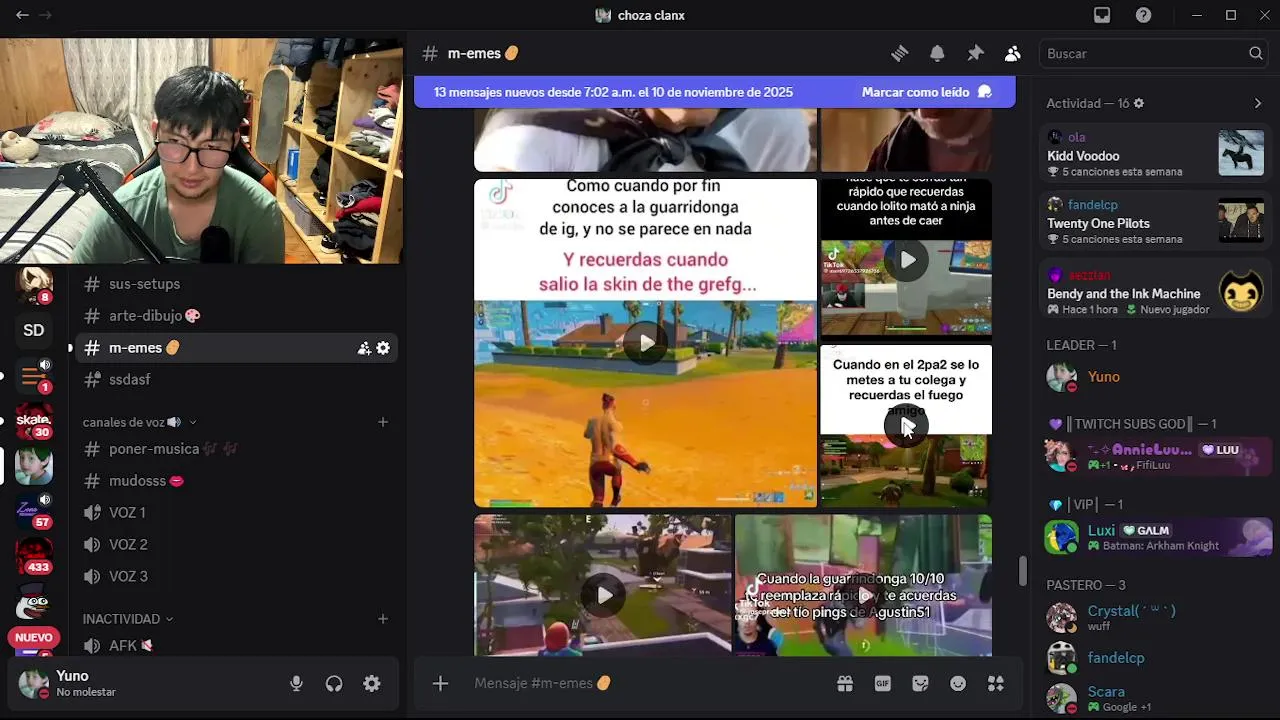Mark as read with Marcar como leído

[x=927, y=92]
